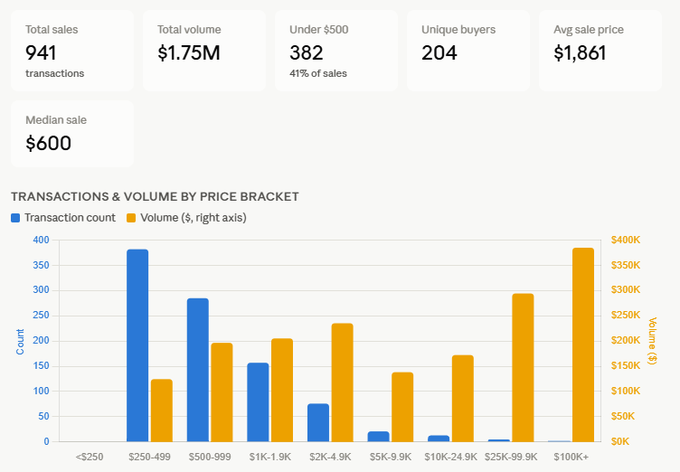Select the Median sale $600 card
The width and height of the screenshot is (680, 472).
[x=72, y=134]
